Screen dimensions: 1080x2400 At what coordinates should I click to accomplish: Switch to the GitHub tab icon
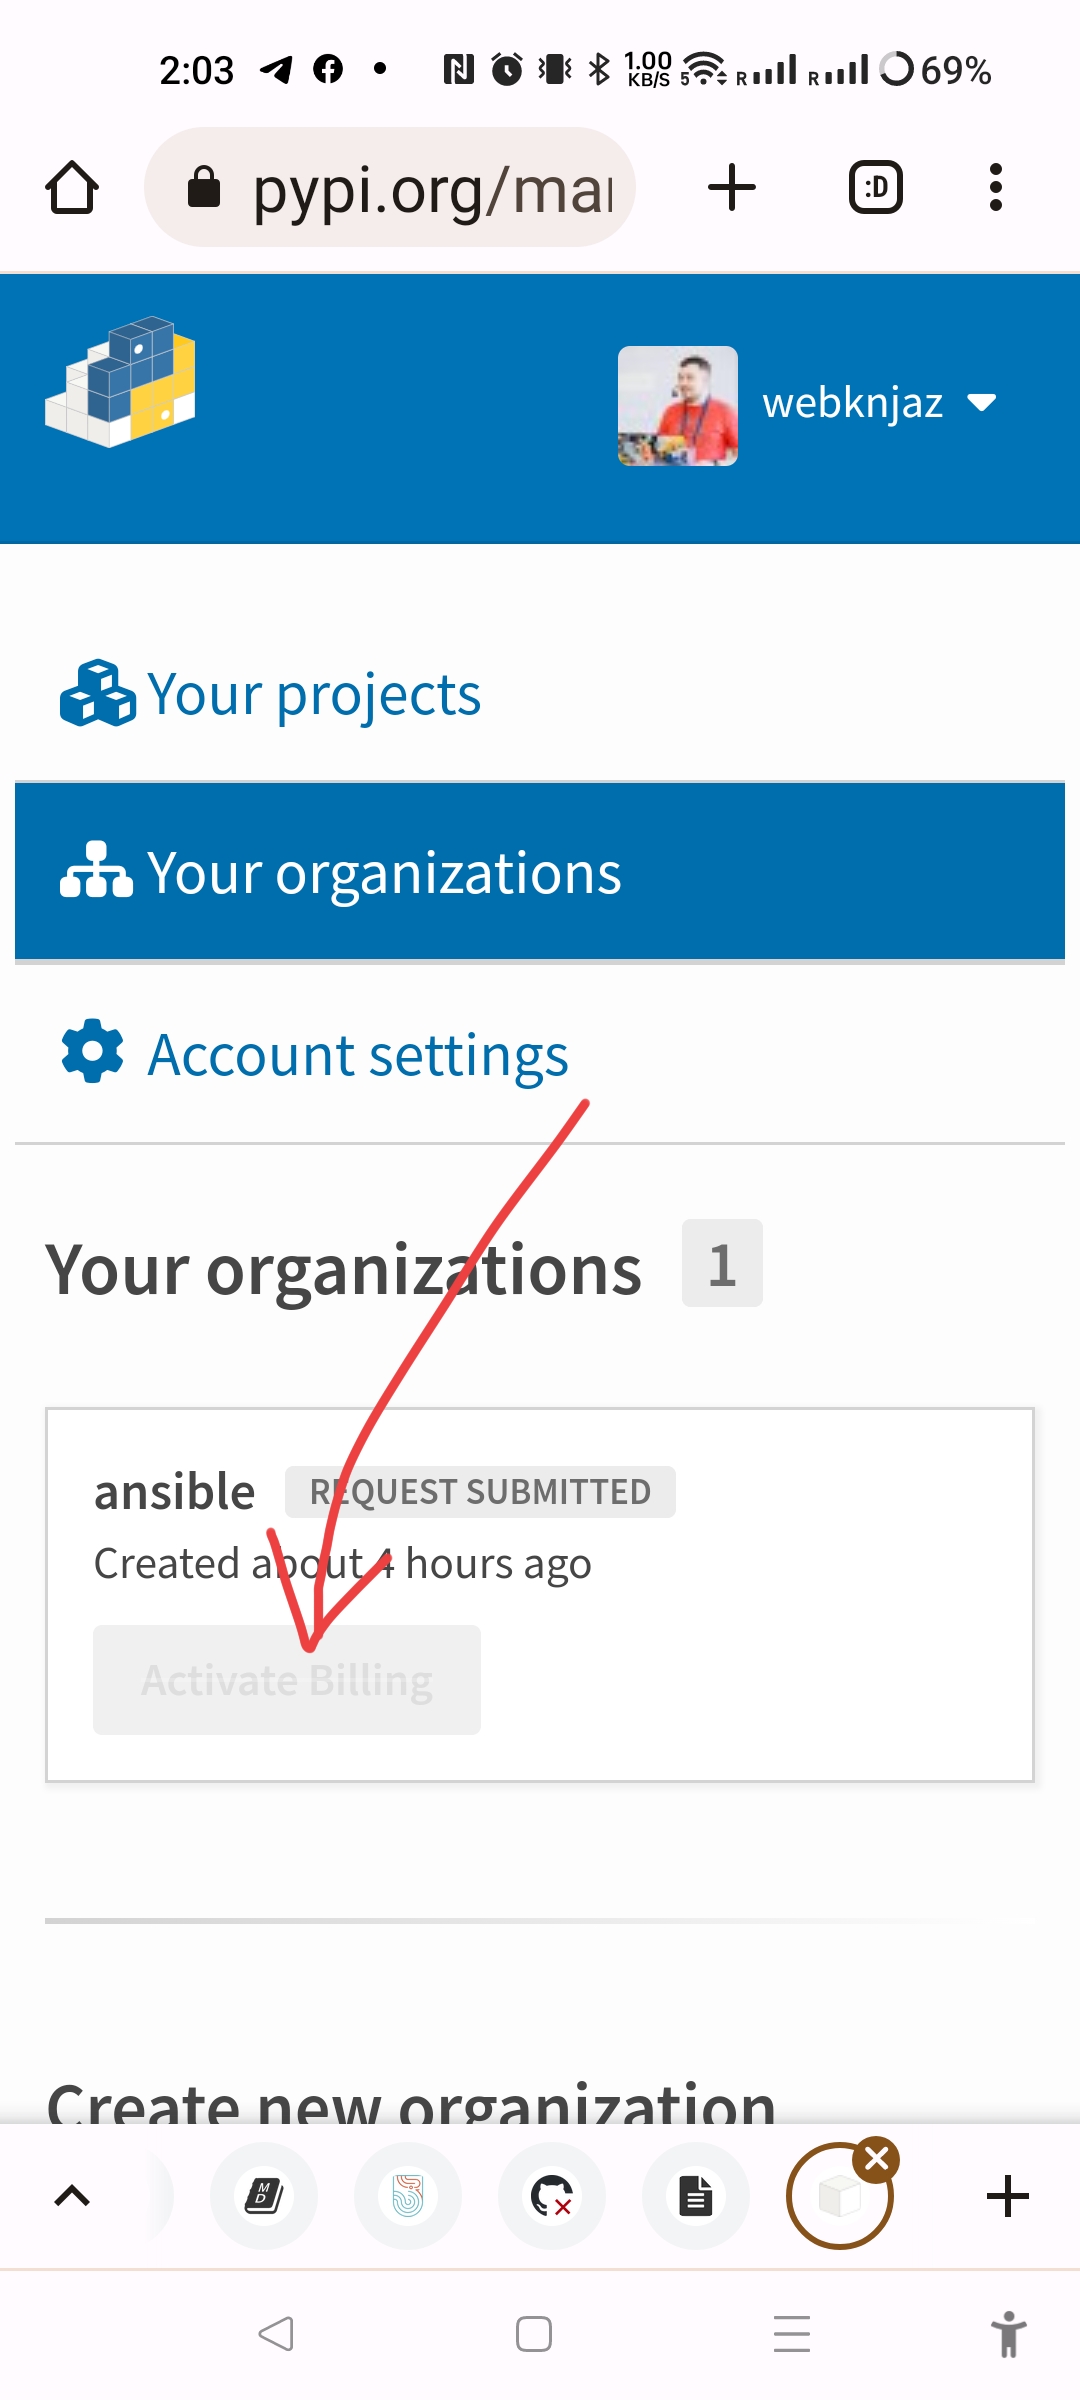point(552,2196)
